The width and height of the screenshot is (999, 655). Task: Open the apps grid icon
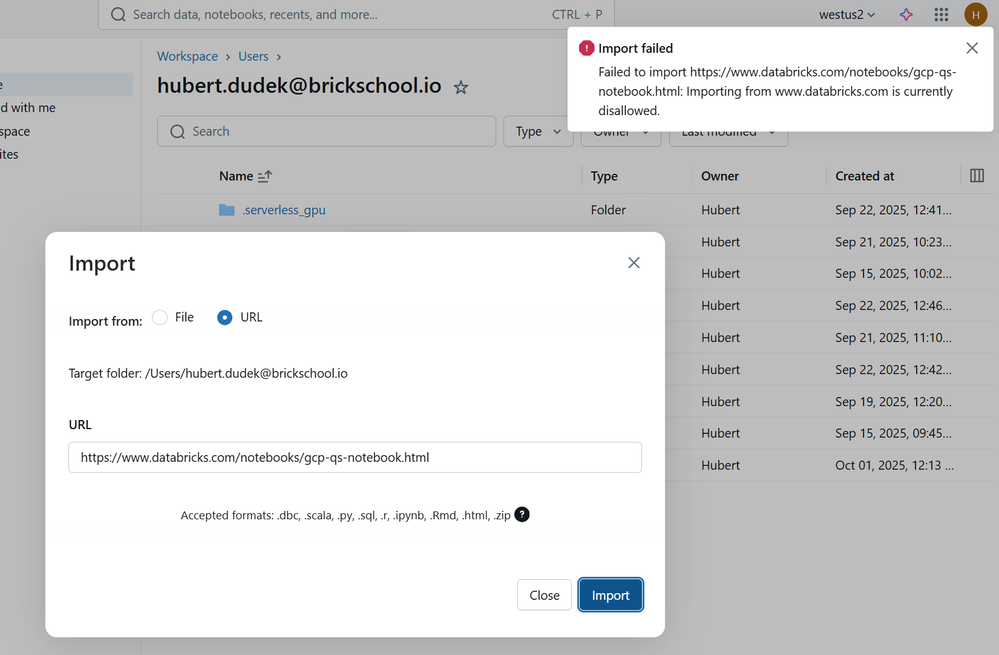point(941,15)
